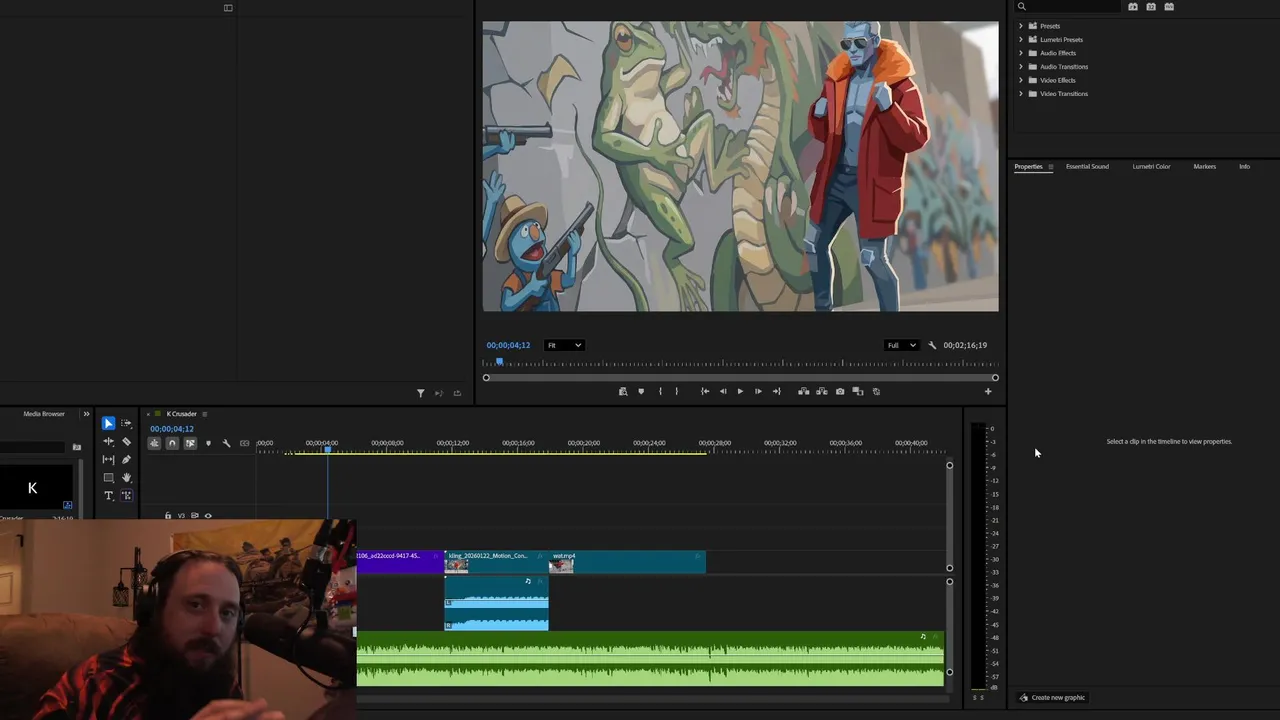Click the new bin icon in project panel
The image size is (1280, 720).
[x=76, y=447]
